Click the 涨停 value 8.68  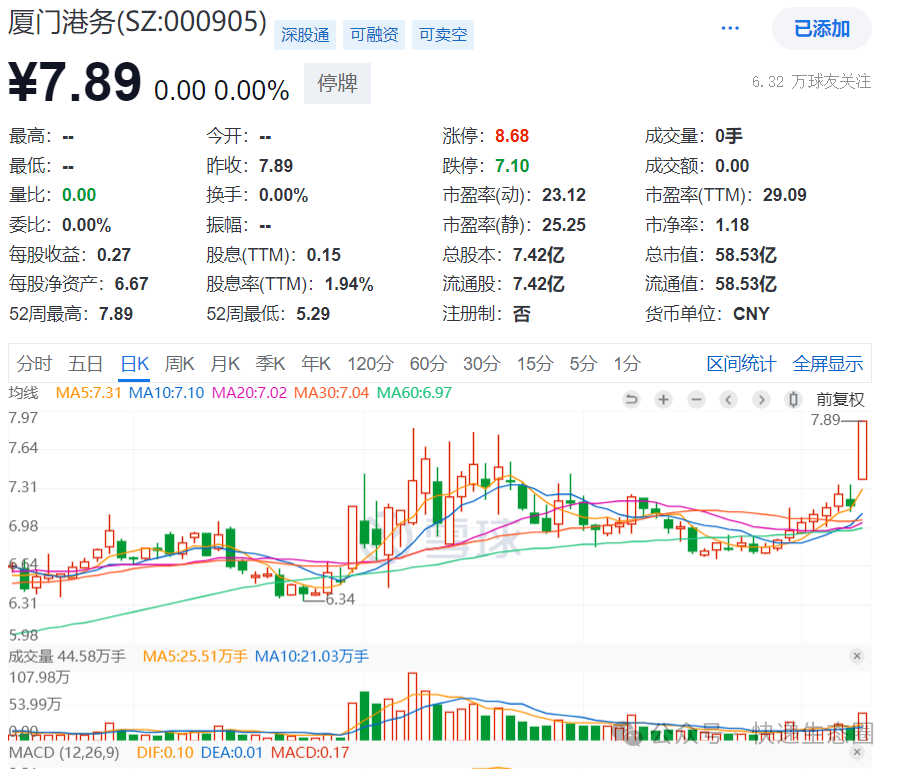tap(512, 136)
